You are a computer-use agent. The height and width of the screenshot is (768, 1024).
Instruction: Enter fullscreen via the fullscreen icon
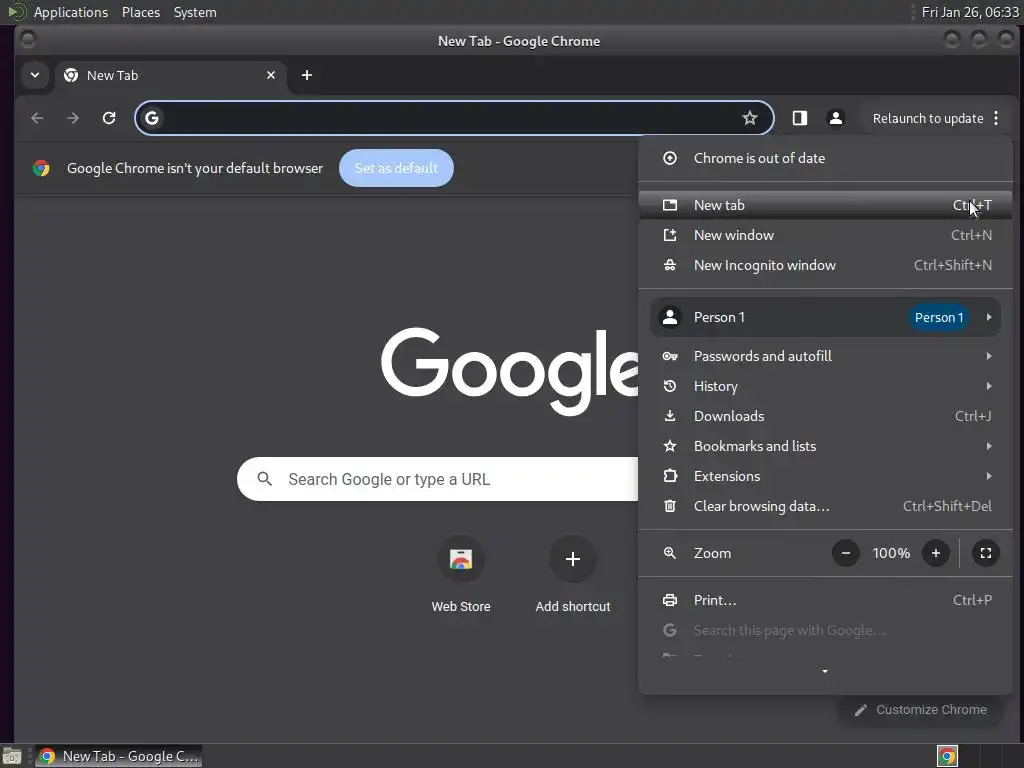[x=985, y=553]
